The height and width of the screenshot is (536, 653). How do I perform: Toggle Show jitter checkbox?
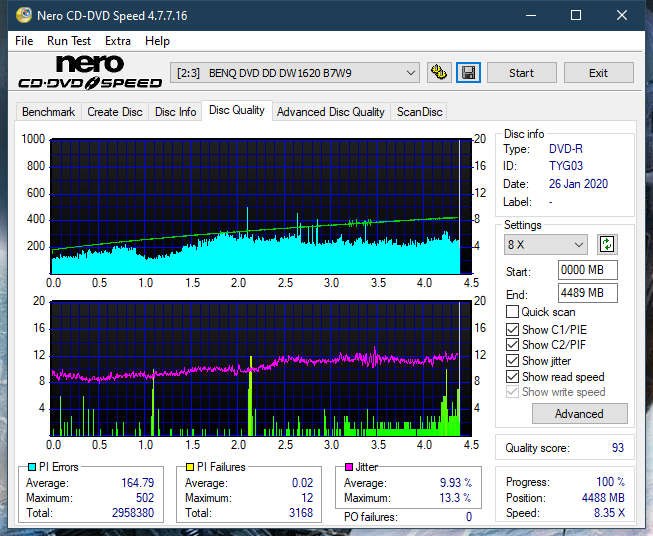(512, 361)
